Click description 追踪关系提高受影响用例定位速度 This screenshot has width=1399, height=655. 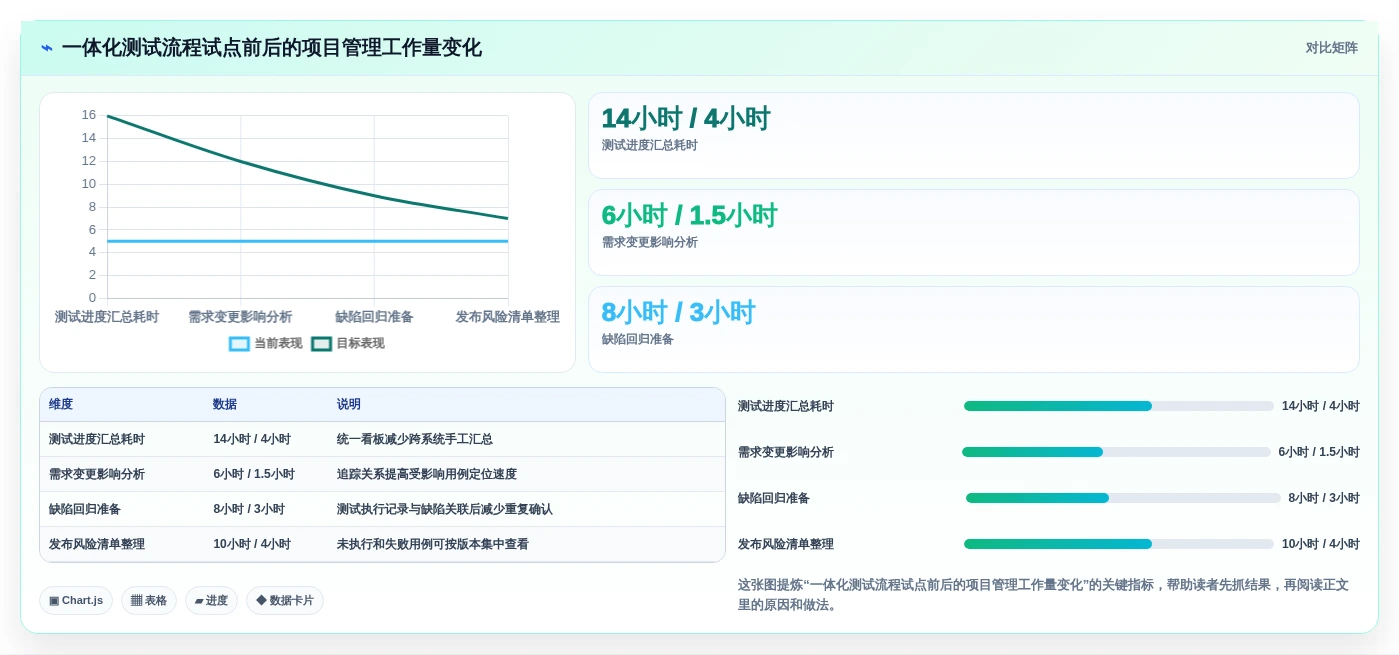(427, 474)
